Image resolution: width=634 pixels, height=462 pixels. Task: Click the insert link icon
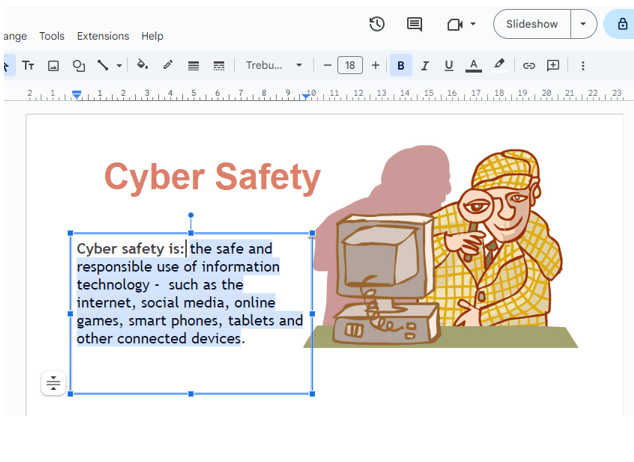[529, 66]
